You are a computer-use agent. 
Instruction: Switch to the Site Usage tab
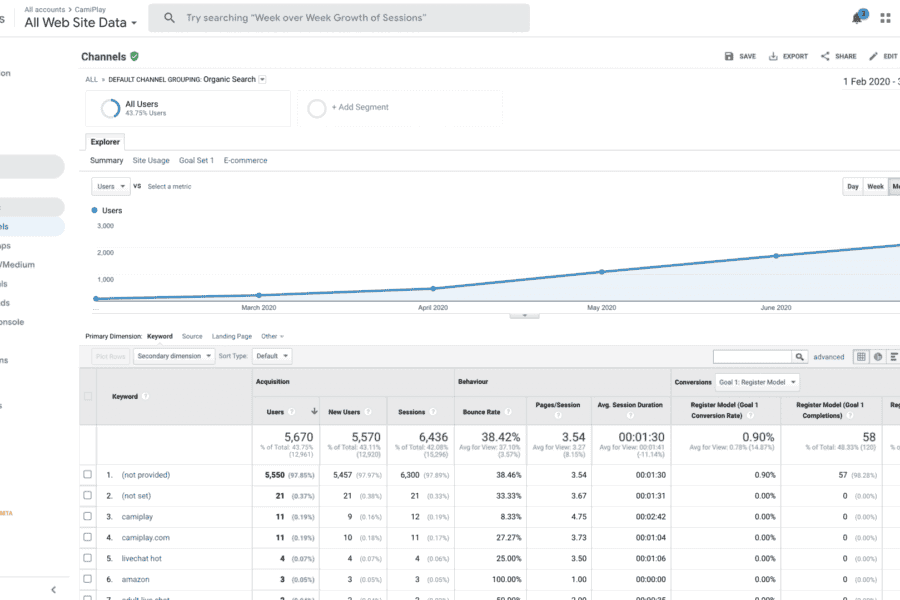tap(151, 160)
